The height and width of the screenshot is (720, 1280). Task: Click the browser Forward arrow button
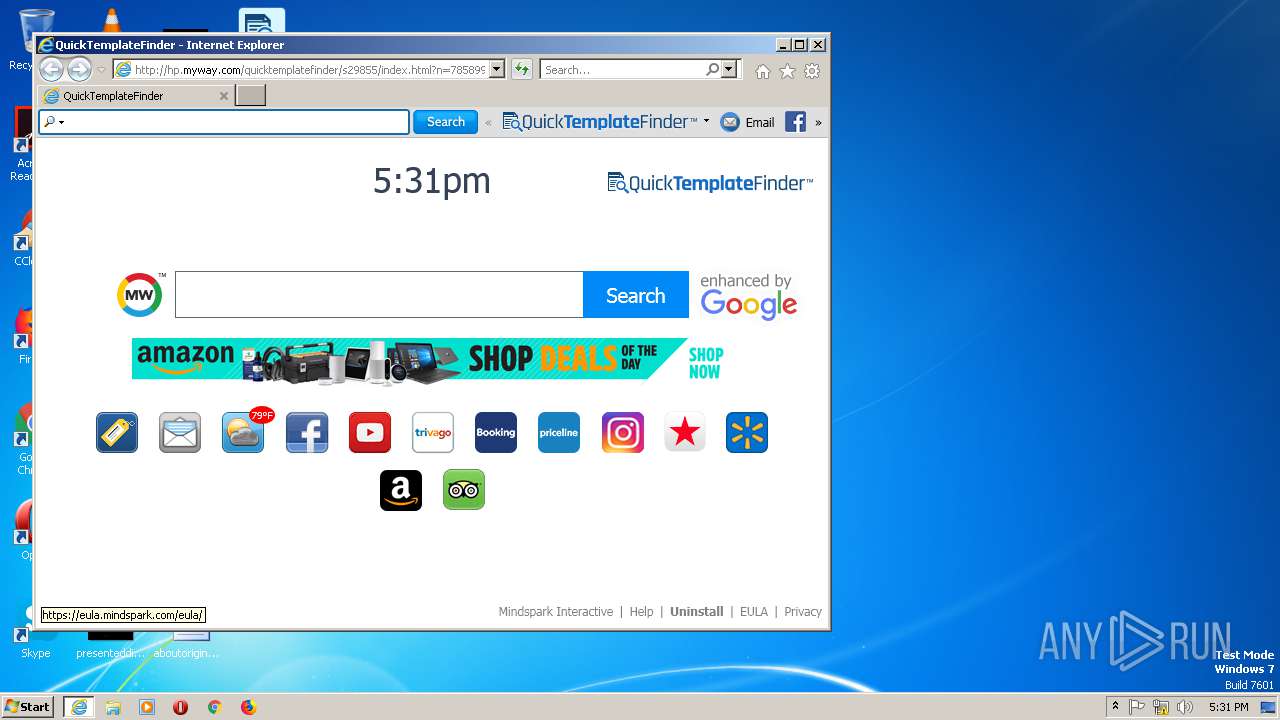(79, 69)
